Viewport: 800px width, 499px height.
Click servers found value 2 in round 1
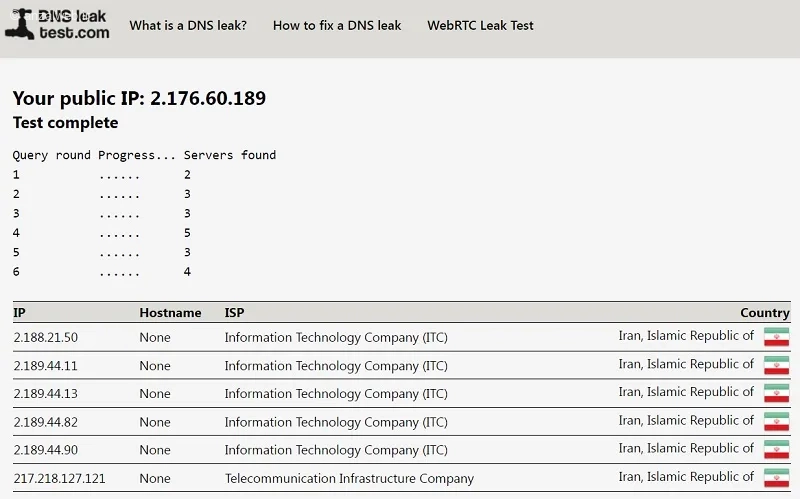[x=187, y=175]
